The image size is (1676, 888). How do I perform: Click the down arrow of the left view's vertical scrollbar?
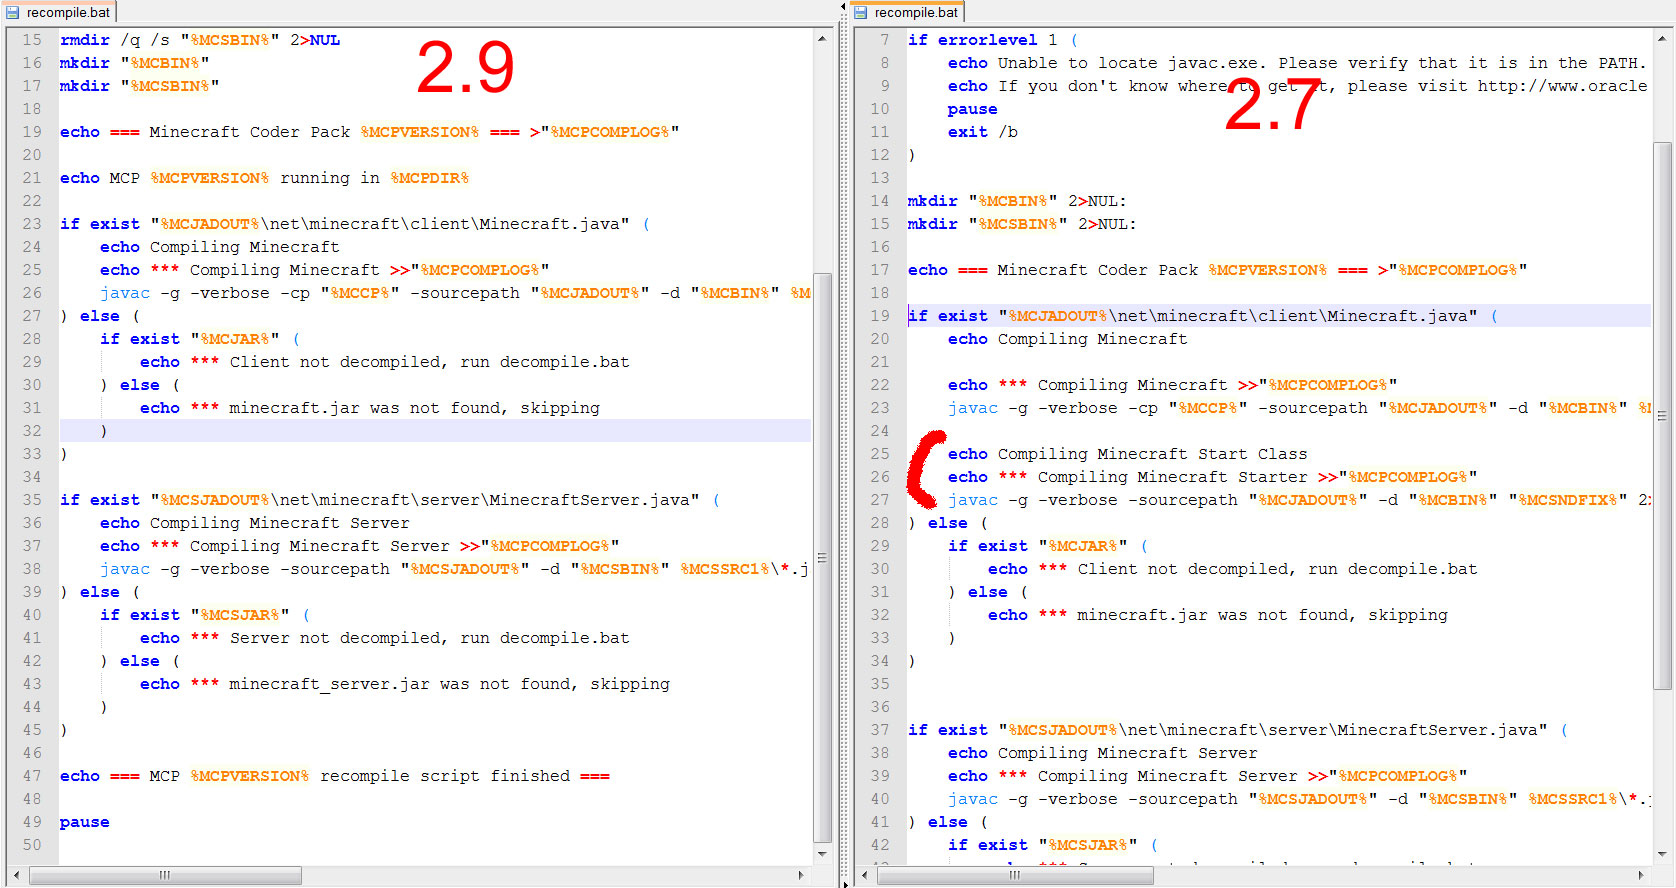[822, 855]
